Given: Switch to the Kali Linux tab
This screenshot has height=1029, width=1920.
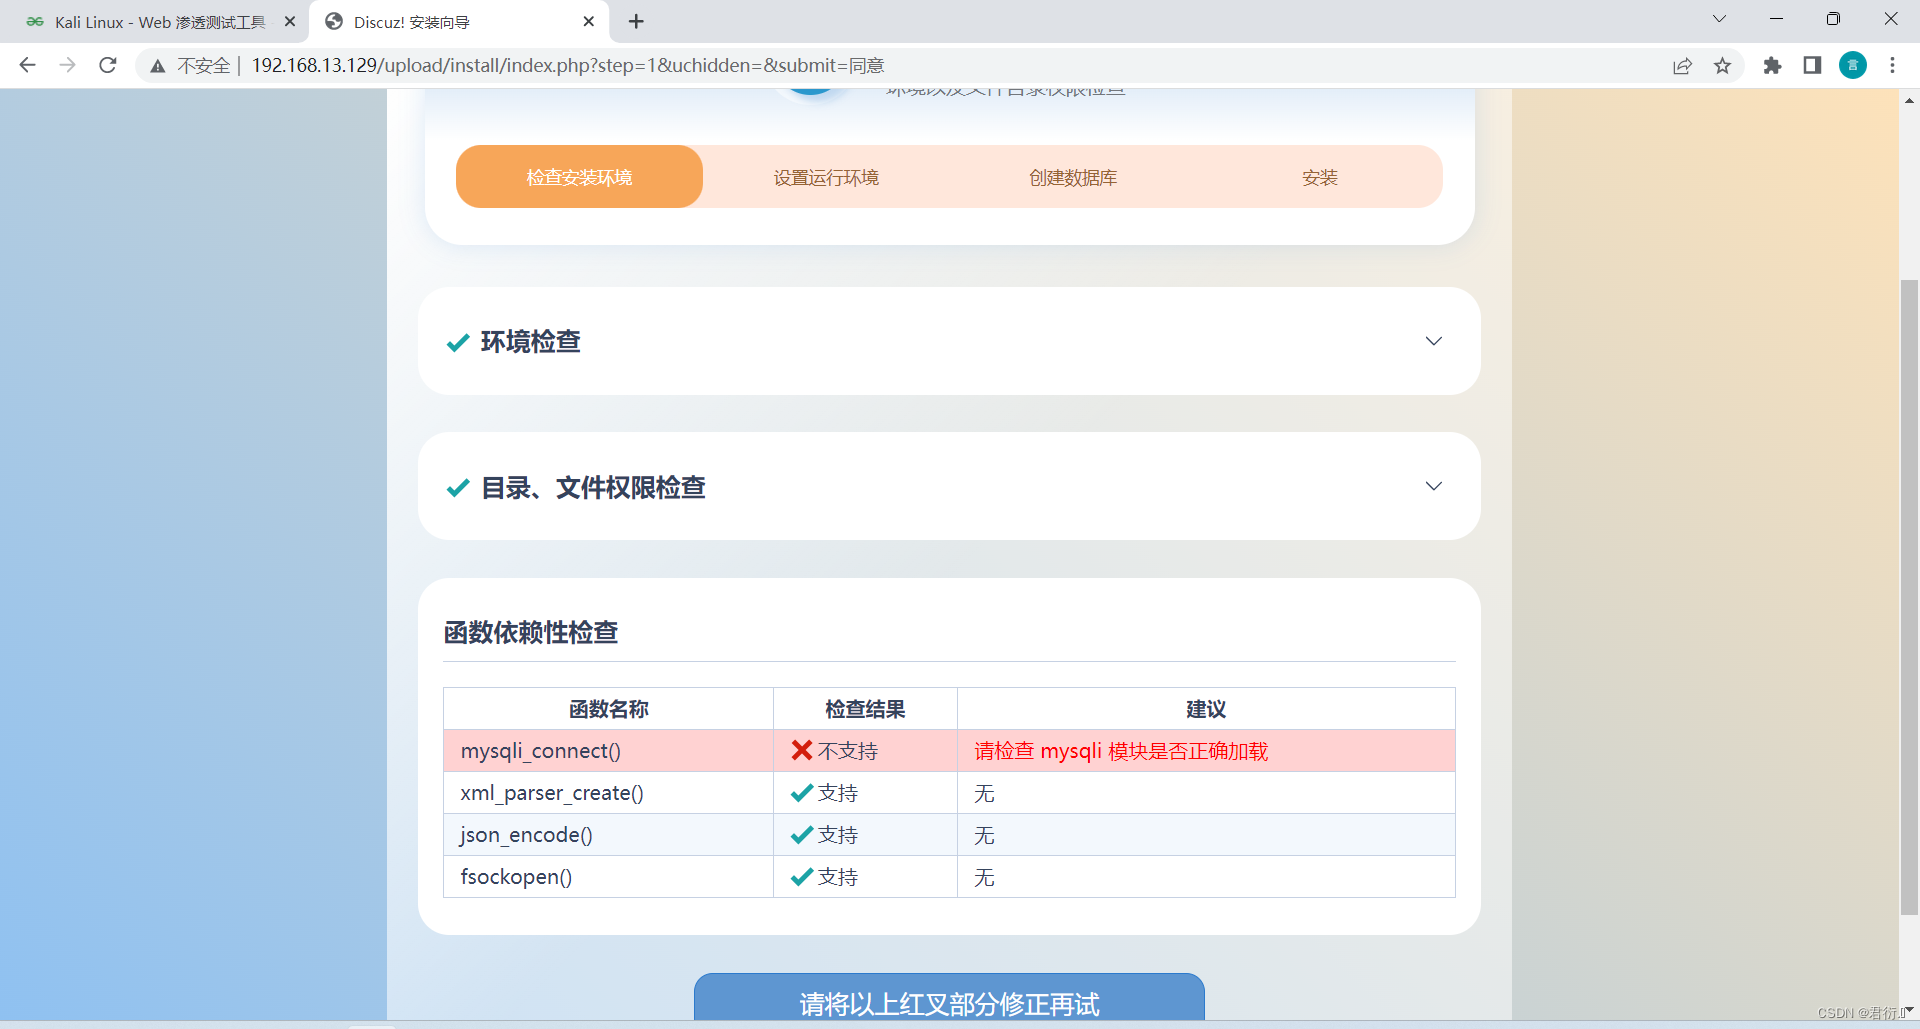Looking at the screenshot, I should click(x=158, y=21).
